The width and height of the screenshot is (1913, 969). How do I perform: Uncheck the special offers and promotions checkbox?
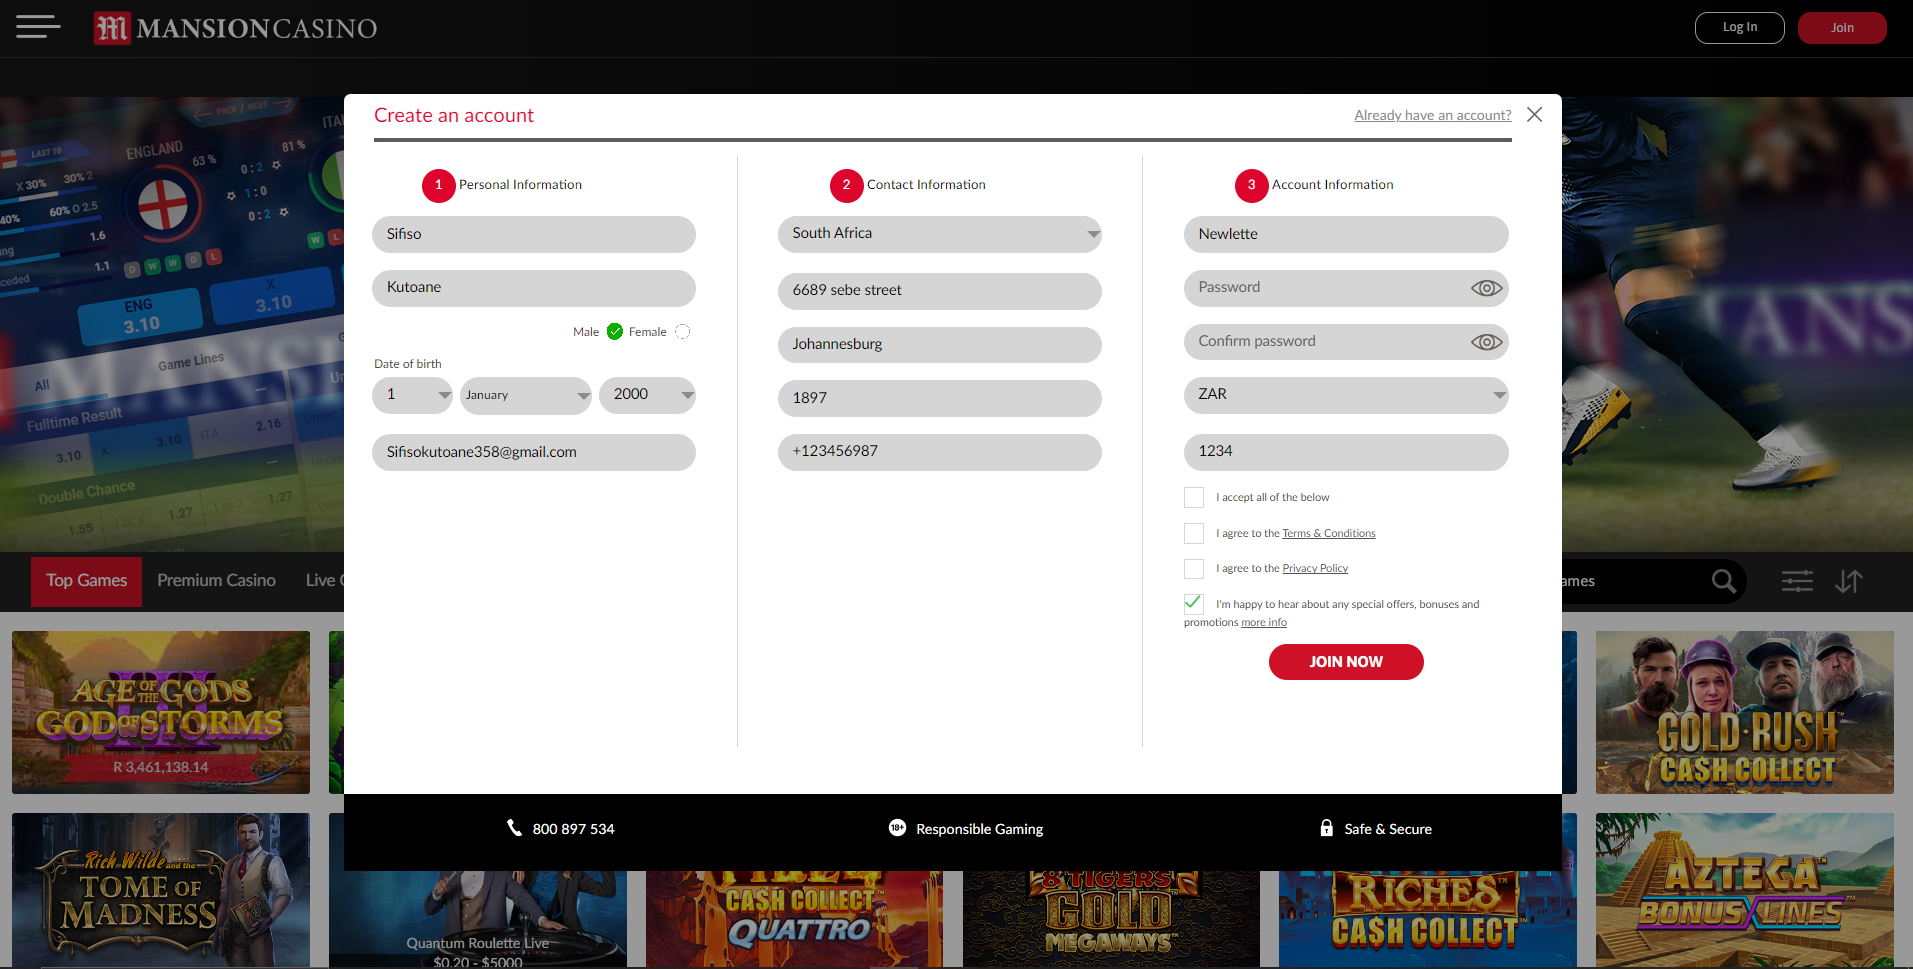coord(1194,603)
